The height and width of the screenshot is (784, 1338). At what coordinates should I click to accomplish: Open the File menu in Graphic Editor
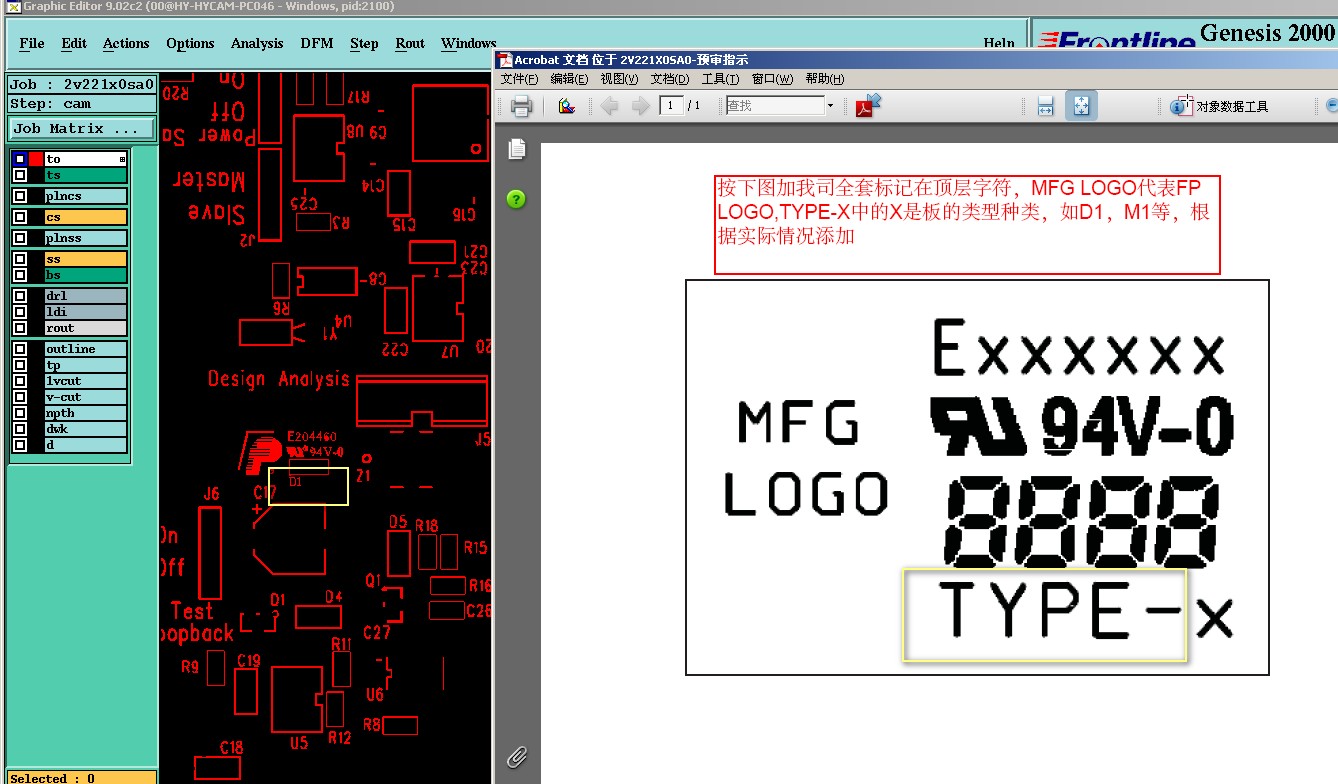click(32, 43)
